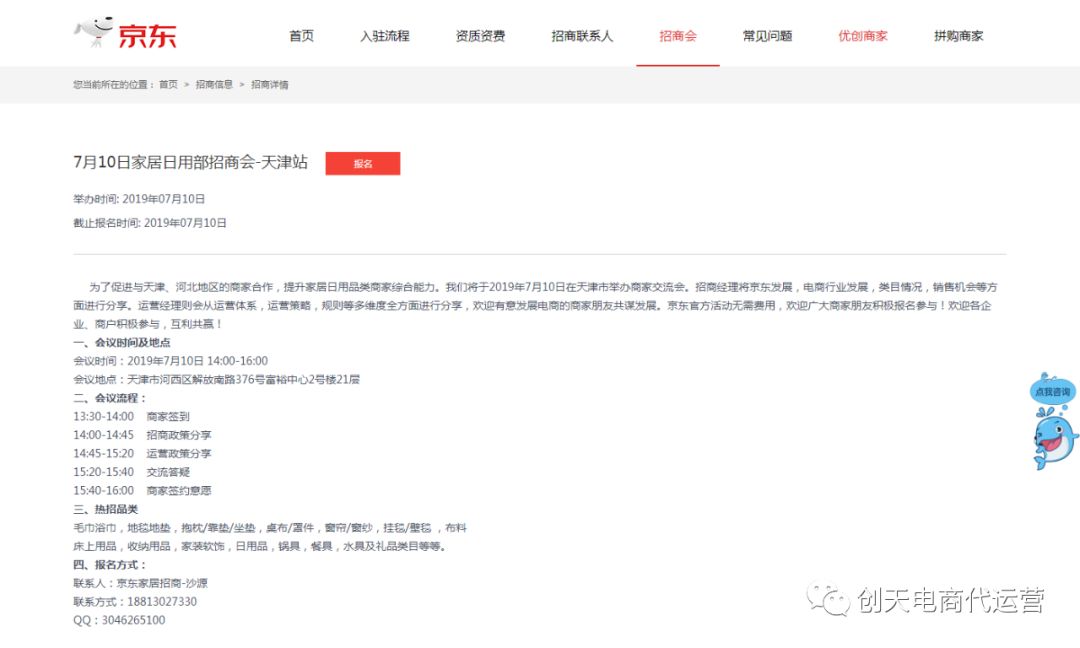Click the 联系人：京东家居招商 line
Image resolution: width=1080 pixels, height=648 pixels.
click(x=141, y=583)
